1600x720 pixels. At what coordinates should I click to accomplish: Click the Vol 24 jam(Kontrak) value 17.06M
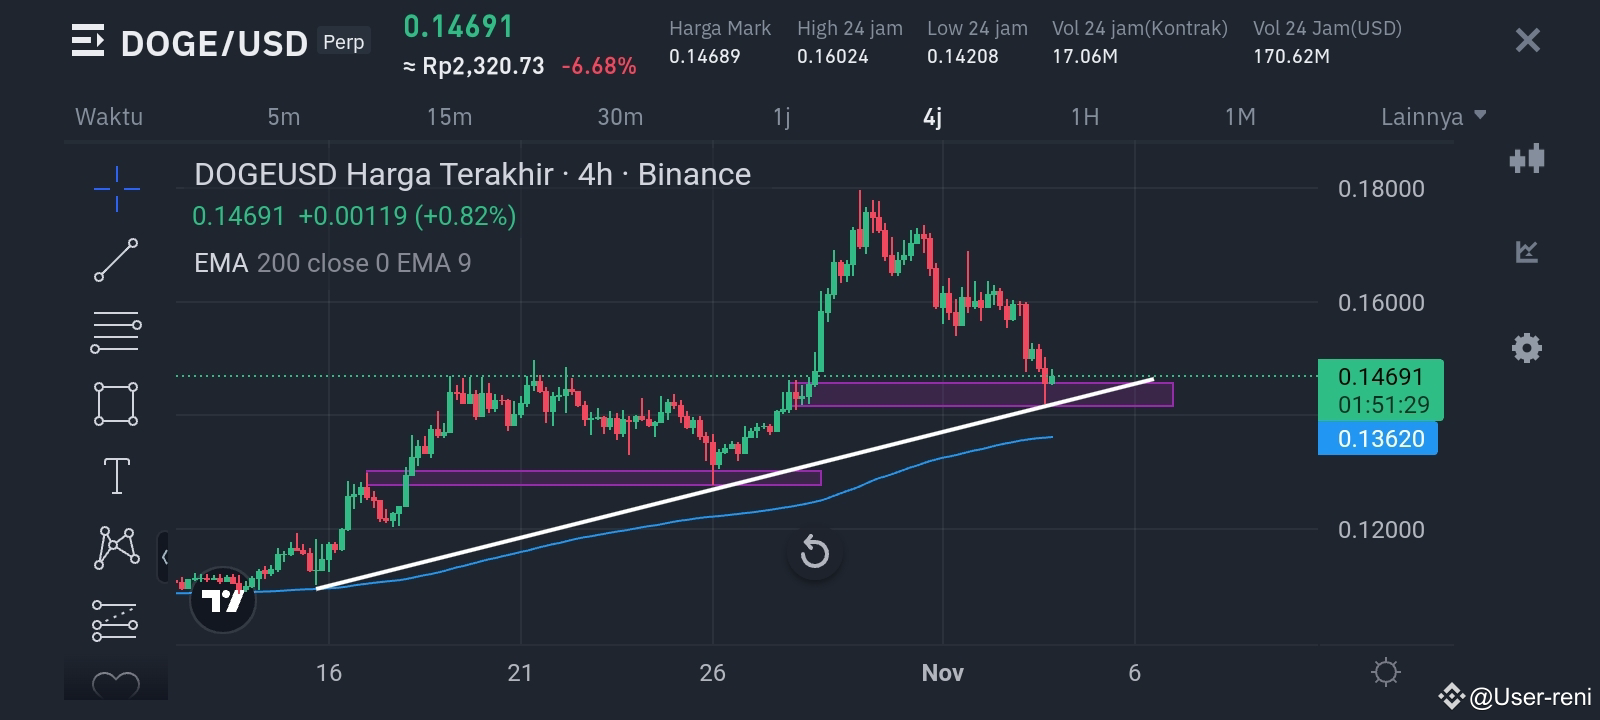[x=1085, y=56]
